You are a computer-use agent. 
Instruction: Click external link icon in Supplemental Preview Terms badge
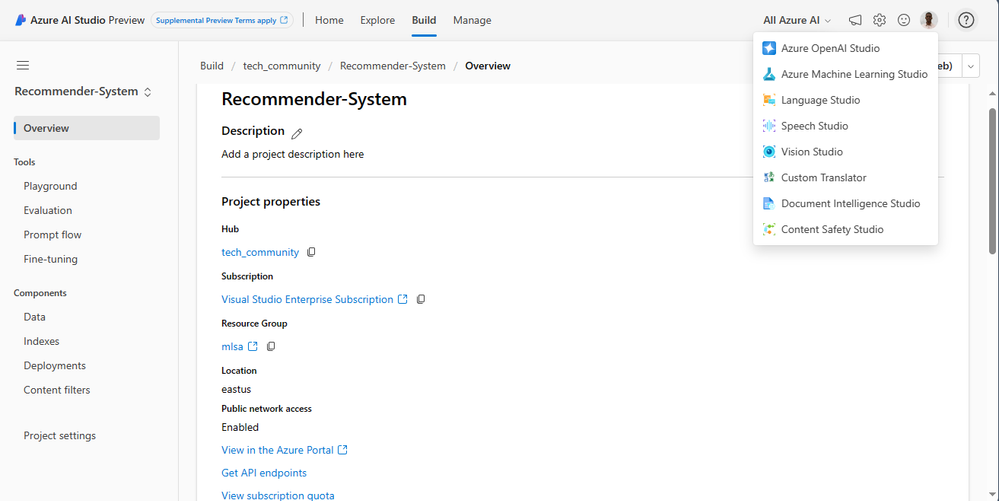(x=284, y=20)
